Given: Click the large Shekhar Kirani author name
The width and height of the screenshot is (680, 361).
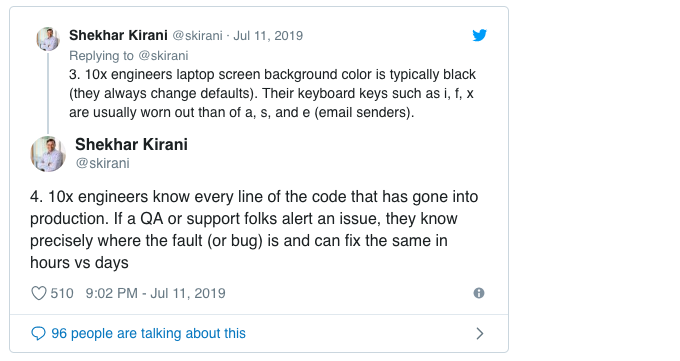Looking at the screenshot, I should 131,144.
